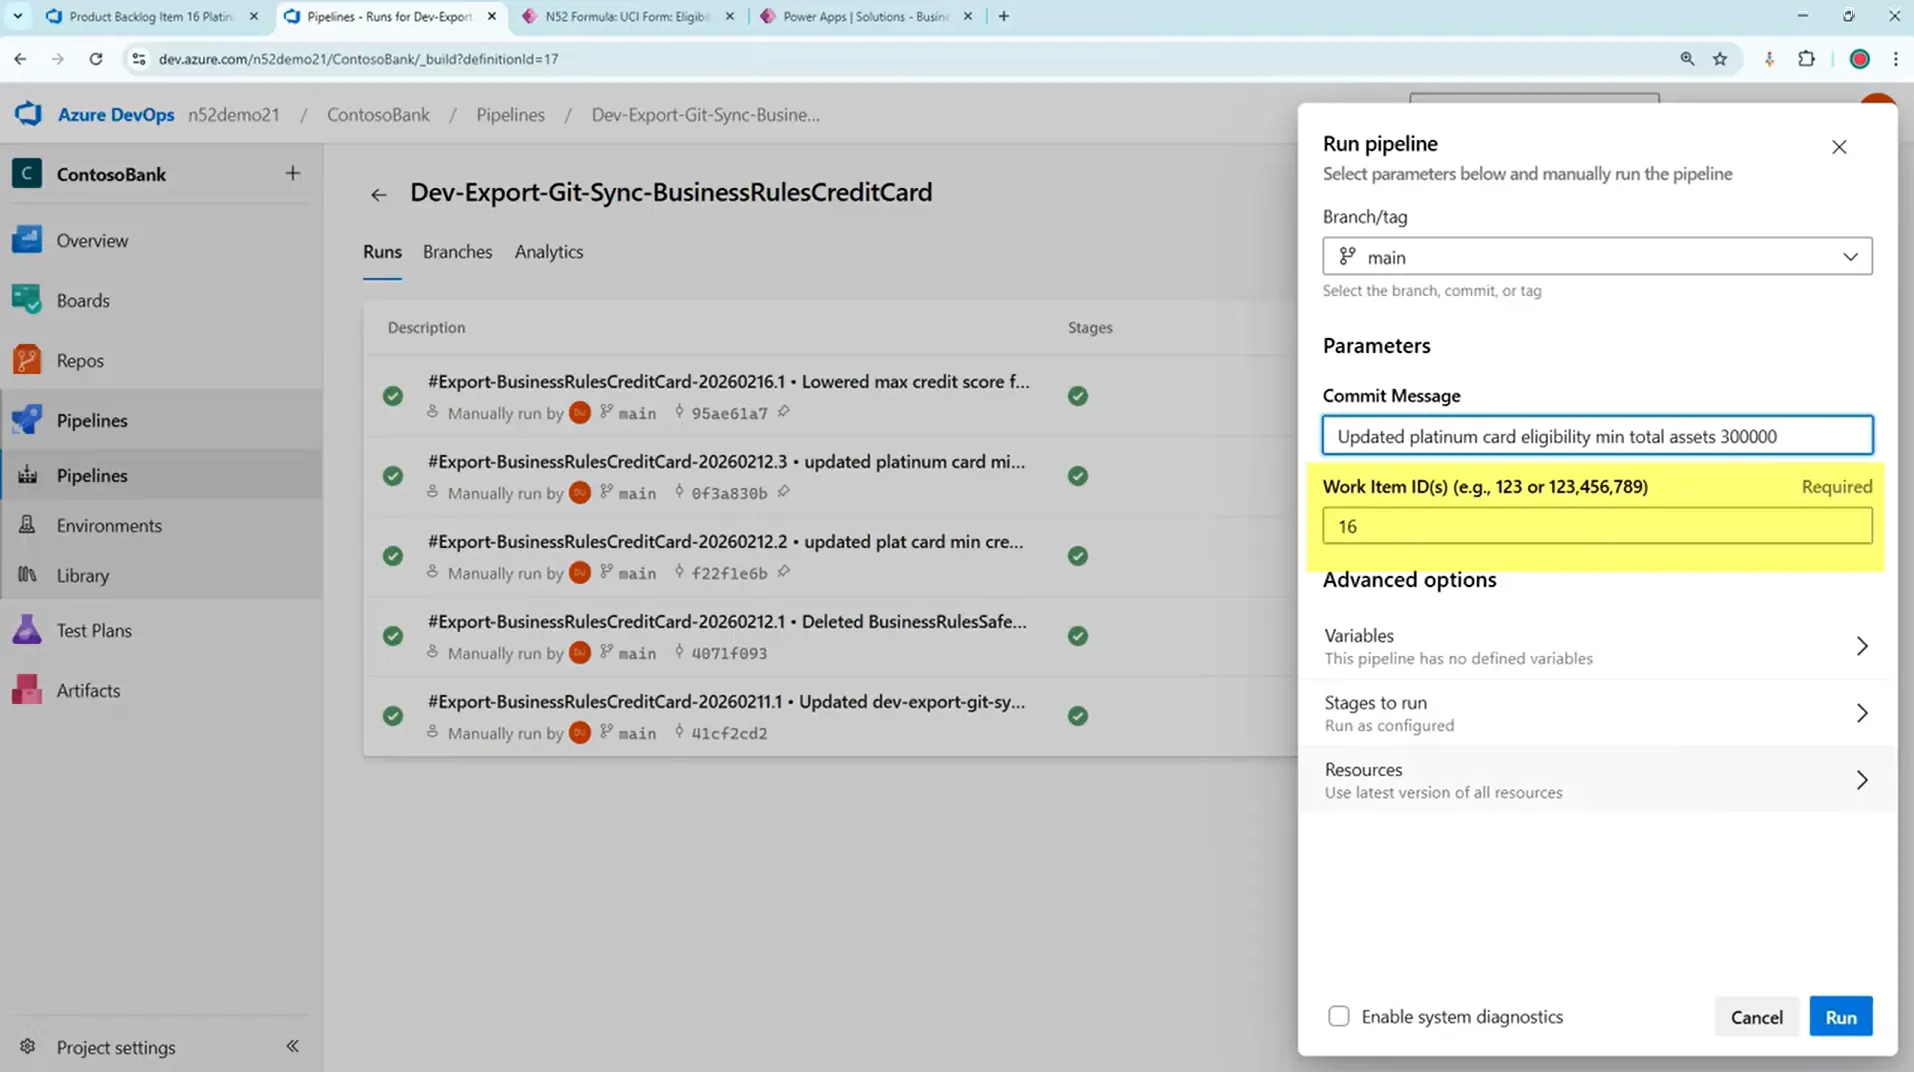This screenshot has height=1072, width=1914.
Task: Close the Run pipeline panel
Action: click(1839, 147)
